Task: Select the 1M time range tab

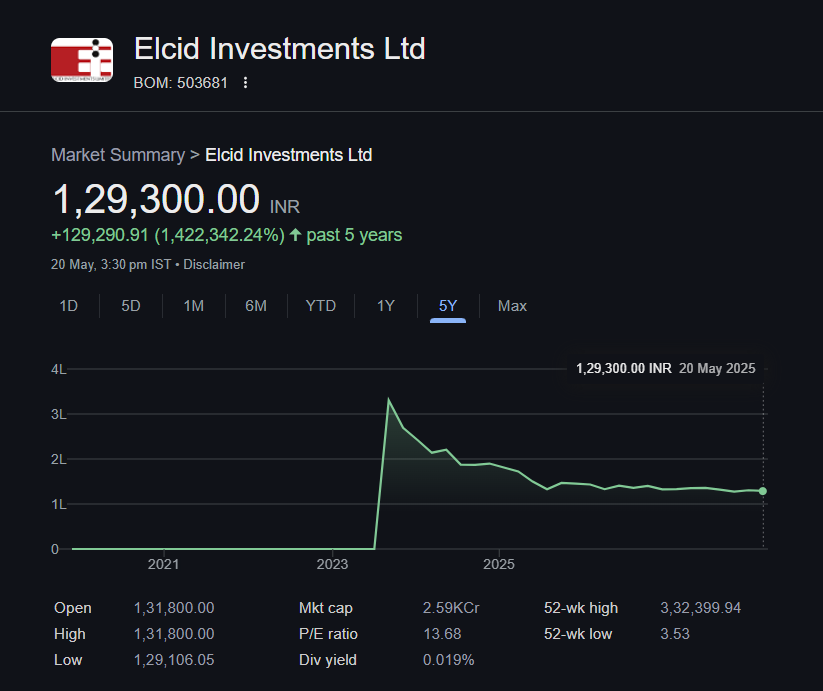Action: click(194, 306)
